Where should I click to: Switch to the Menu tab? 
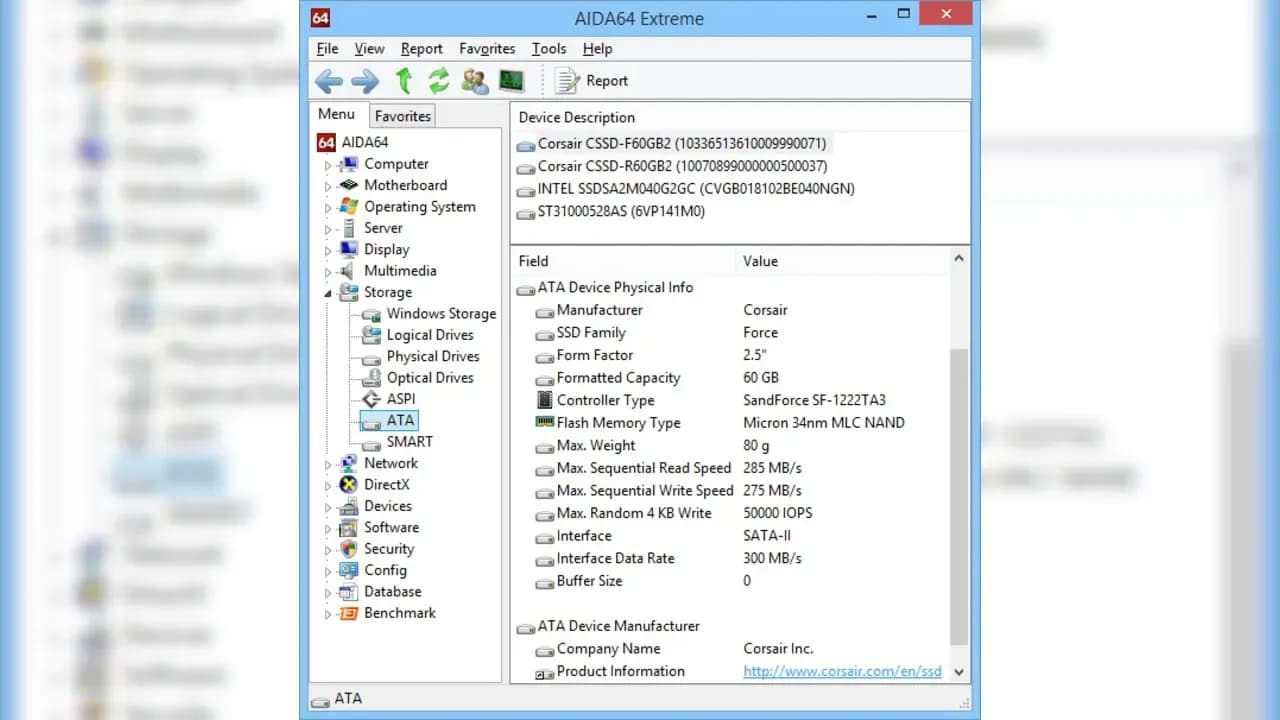pos(337,114)
